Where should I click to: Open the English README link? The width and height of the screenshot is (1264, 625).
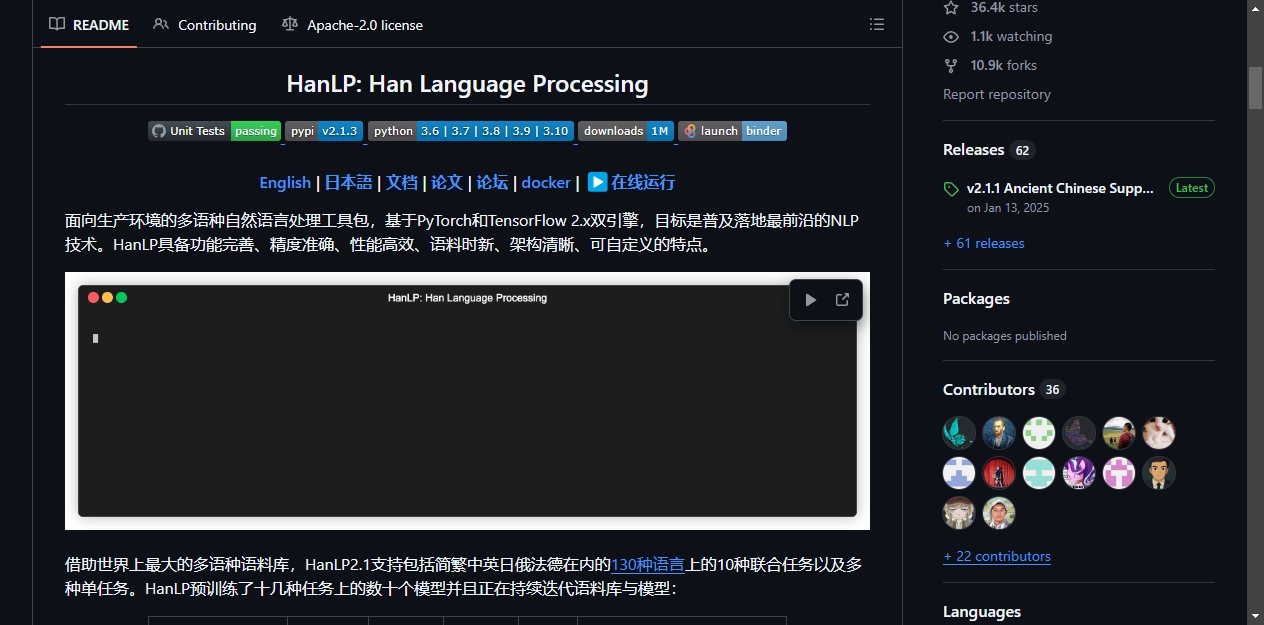coord(285,182)
